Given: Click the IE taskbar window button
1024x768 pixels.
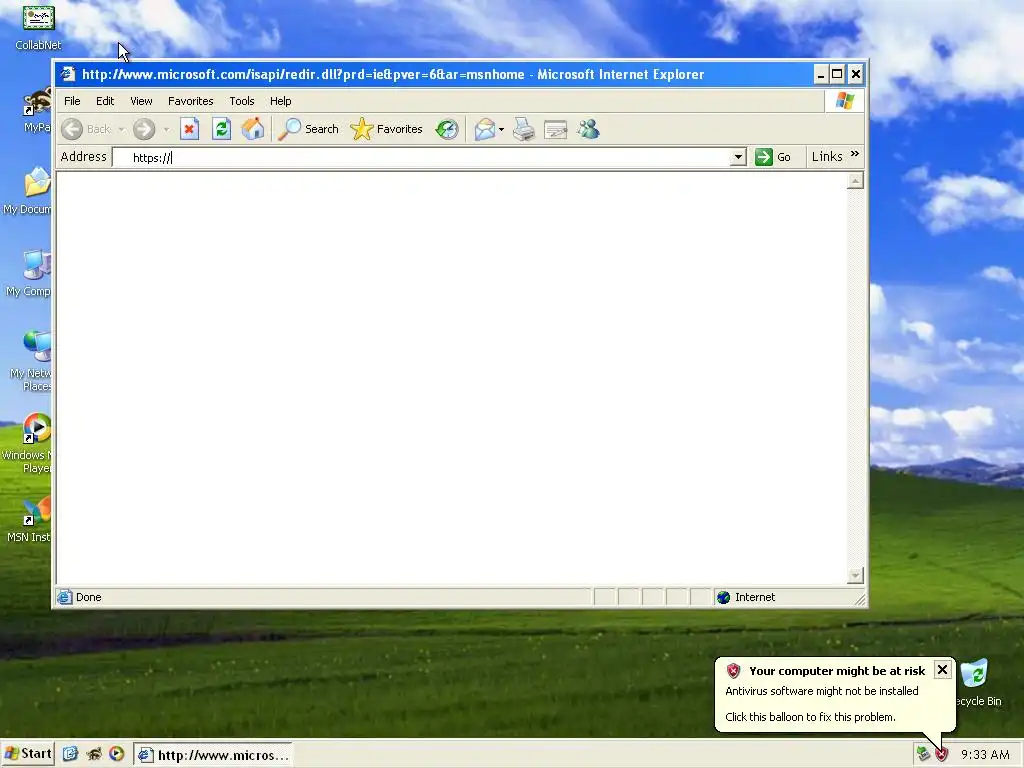Looking at the screenshot, I should pos(214,755).
